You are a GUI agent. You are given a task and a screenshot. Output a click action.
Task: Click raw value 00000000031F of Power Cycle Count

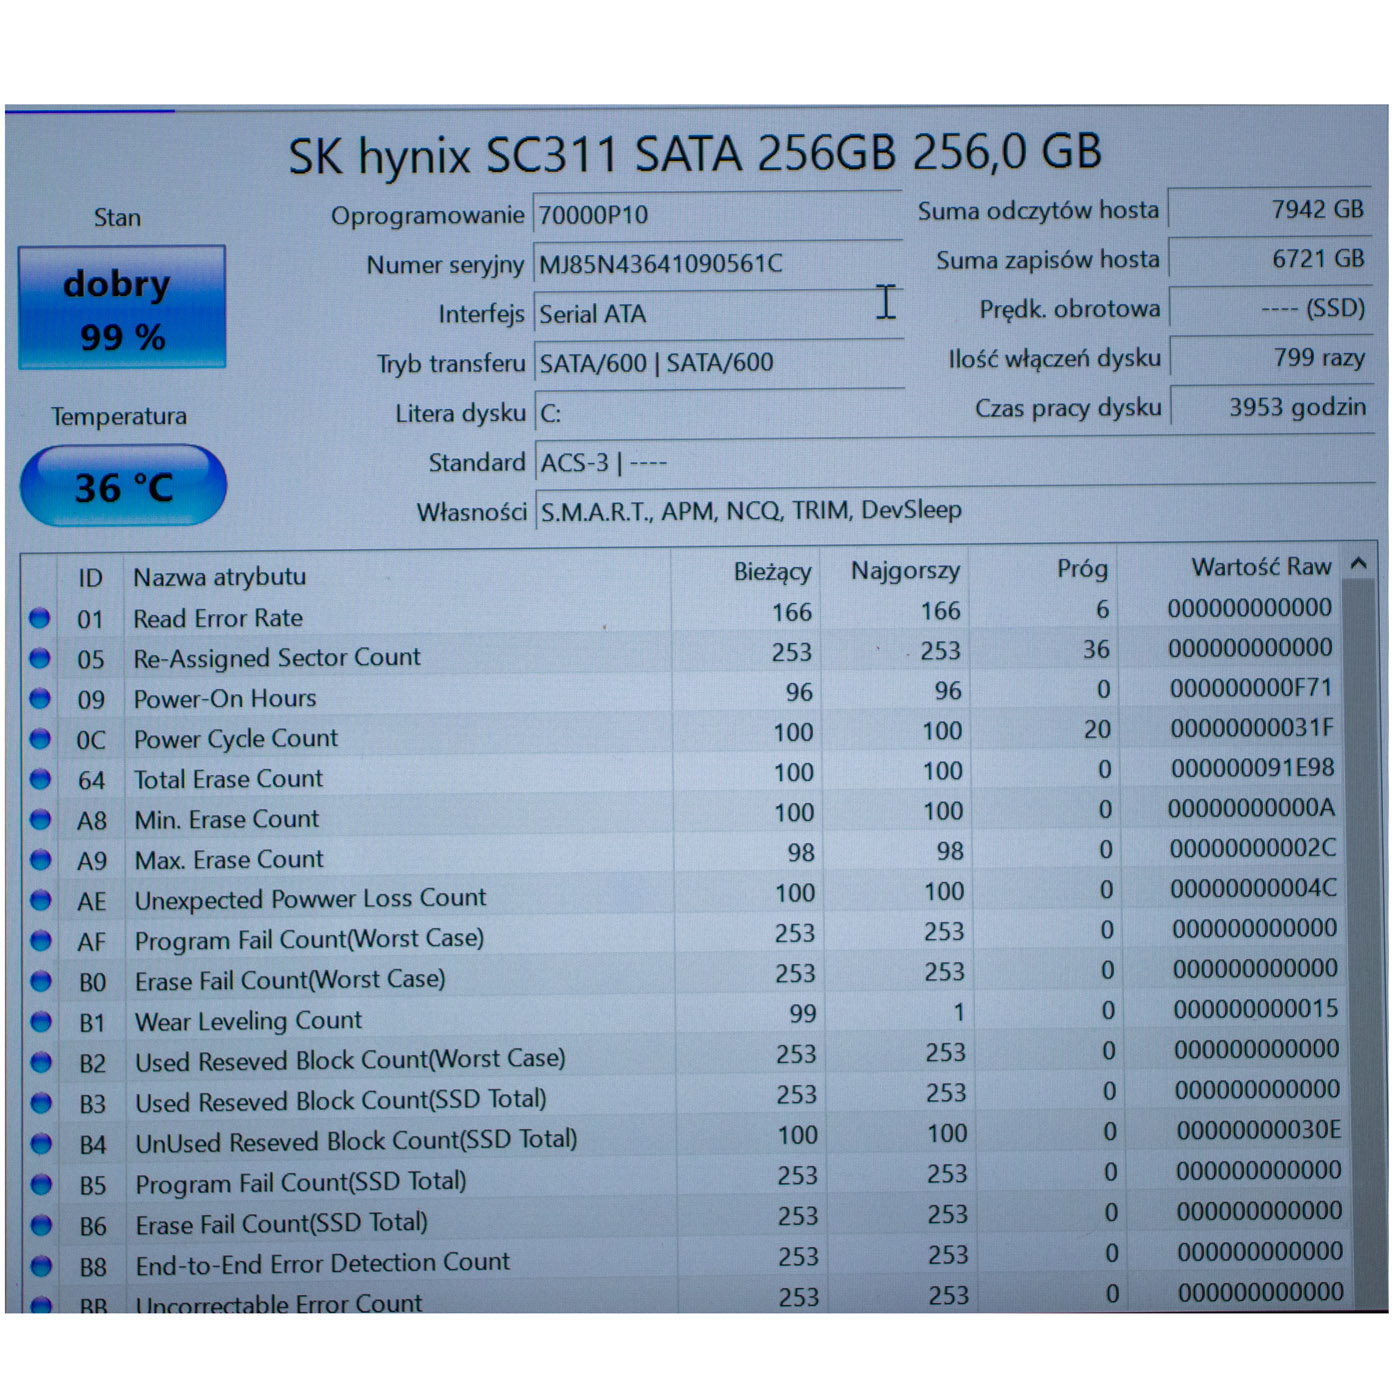pos(1252,728)
